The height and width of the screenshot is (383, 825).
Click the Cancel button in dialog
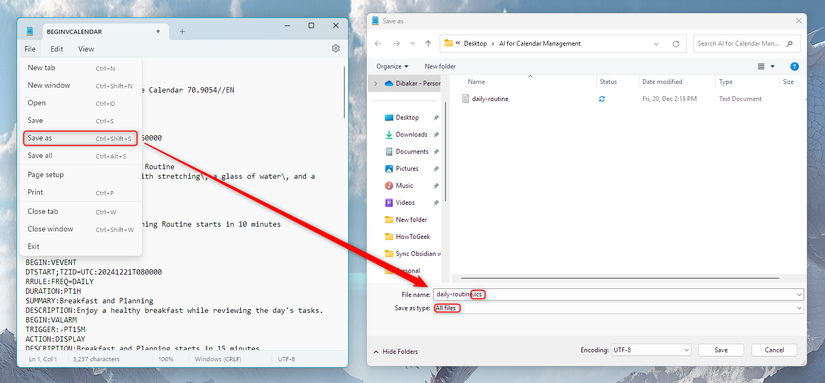[774, 350]
